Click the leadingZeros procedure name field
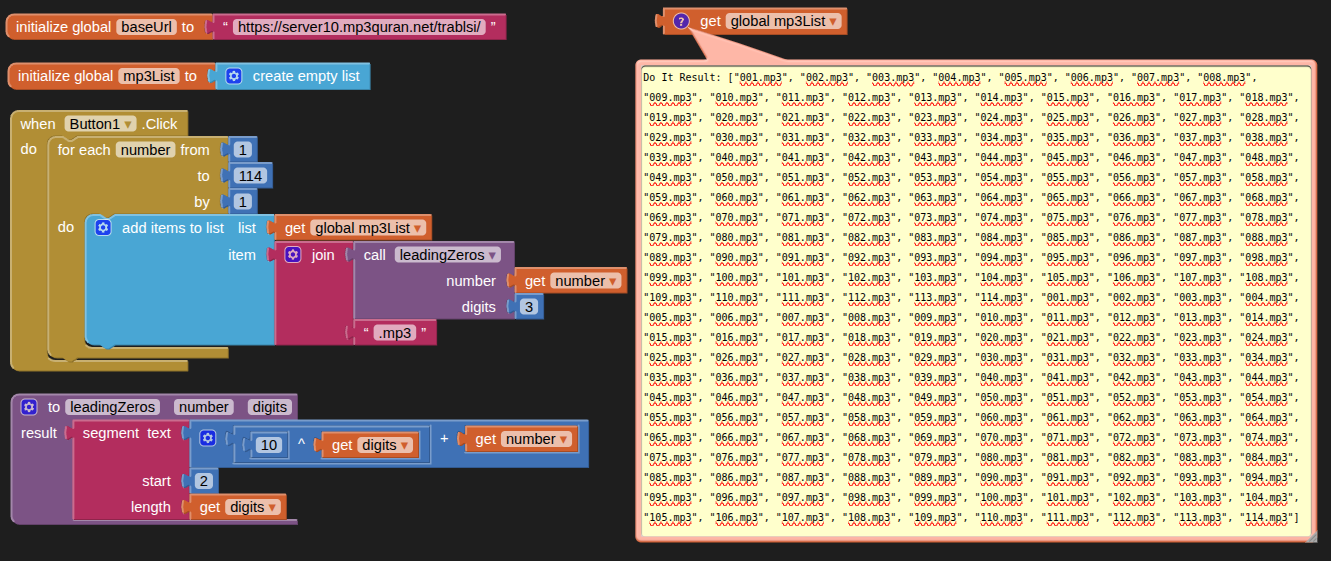 [112, 407]
